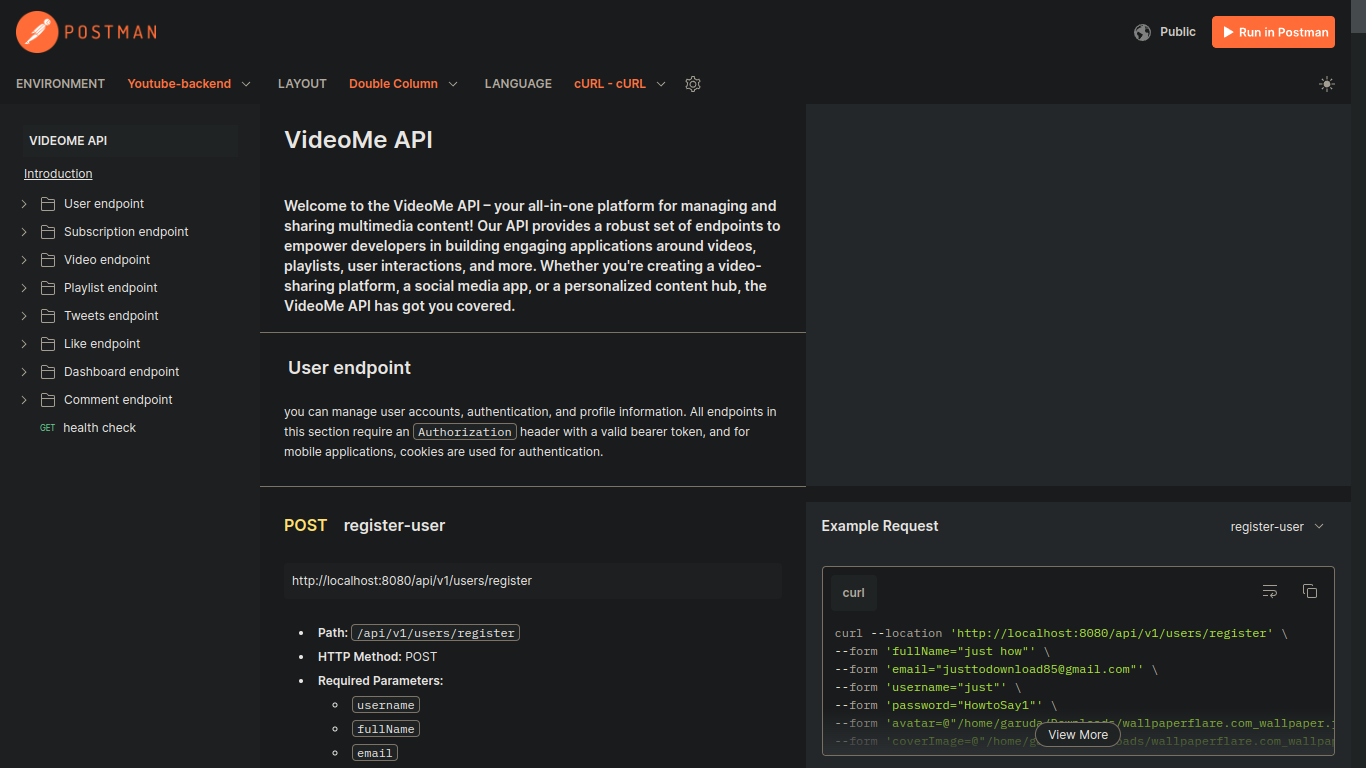The image size is (1366, 768).
Task: Expand the Dashboard endpoint chevron
Action: (x=24, y=372)
